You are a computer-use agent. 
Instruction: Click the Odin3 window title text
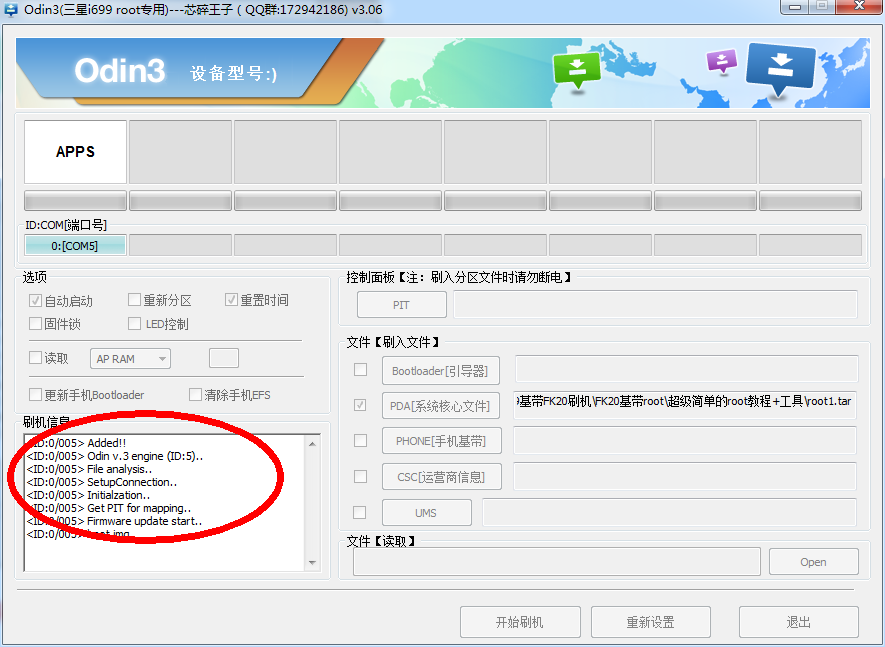(203, 10)
